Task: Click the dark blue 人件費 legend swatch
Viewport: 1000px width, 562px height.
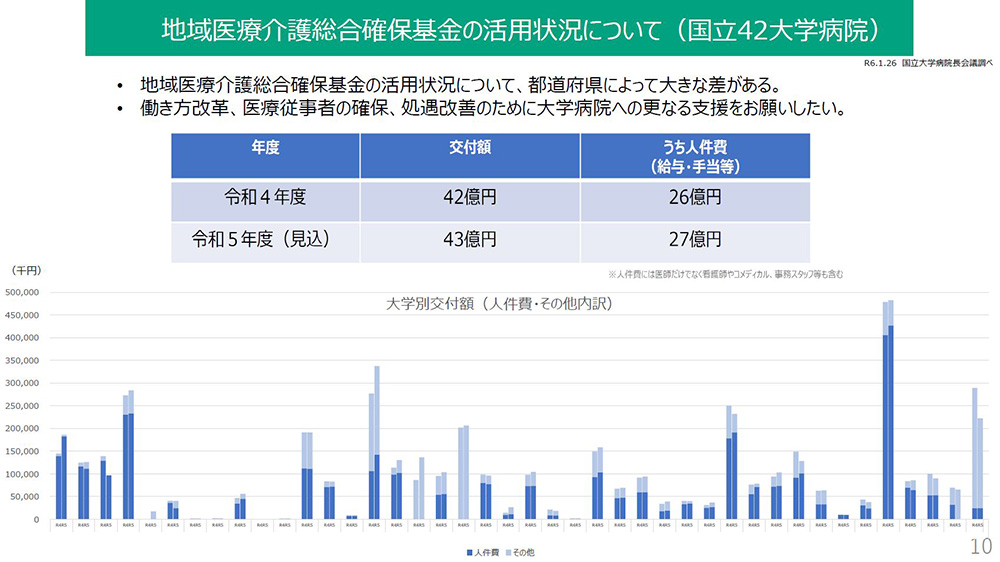Action: click(x=467, y=551)
